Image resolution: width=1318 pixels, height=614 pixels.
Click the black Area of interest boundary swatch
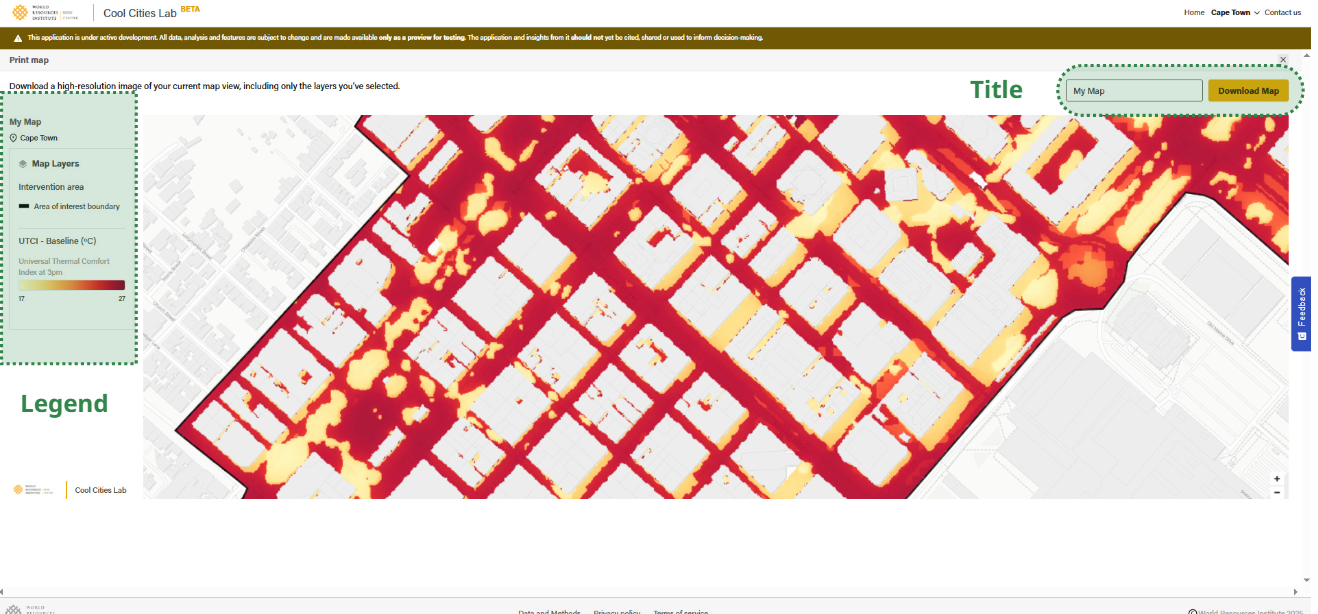[x=24, y=207]
